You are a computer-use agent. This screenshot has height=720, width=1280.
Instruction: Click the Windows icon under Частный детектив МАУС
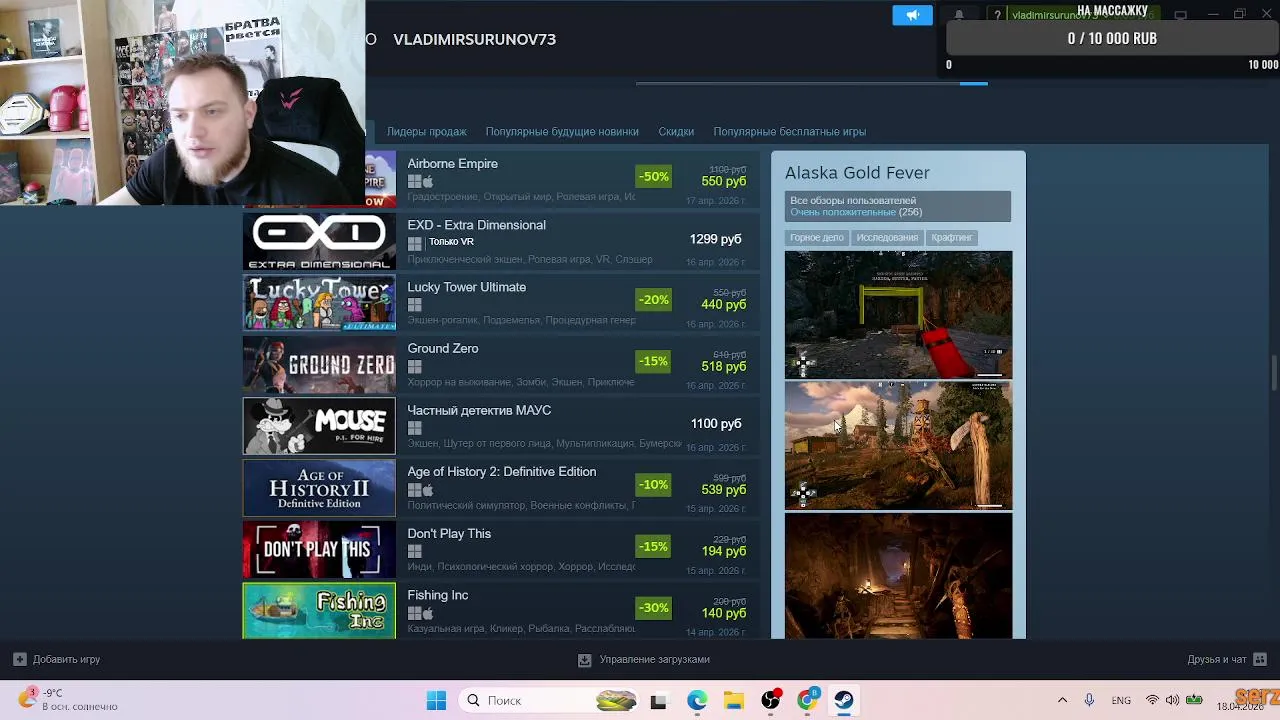414,428
